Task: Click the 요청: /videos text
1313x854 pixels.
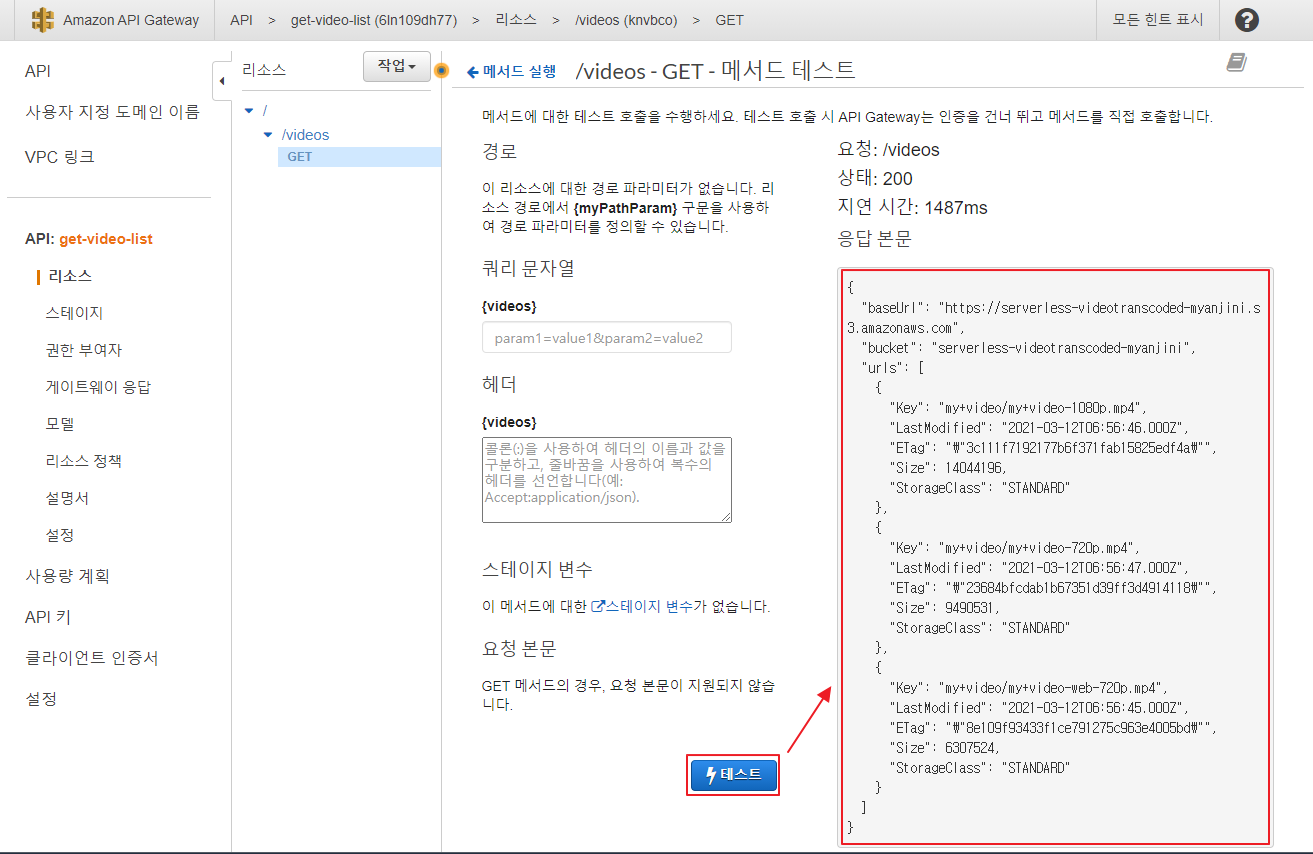Action: click(x=888, y=150)
